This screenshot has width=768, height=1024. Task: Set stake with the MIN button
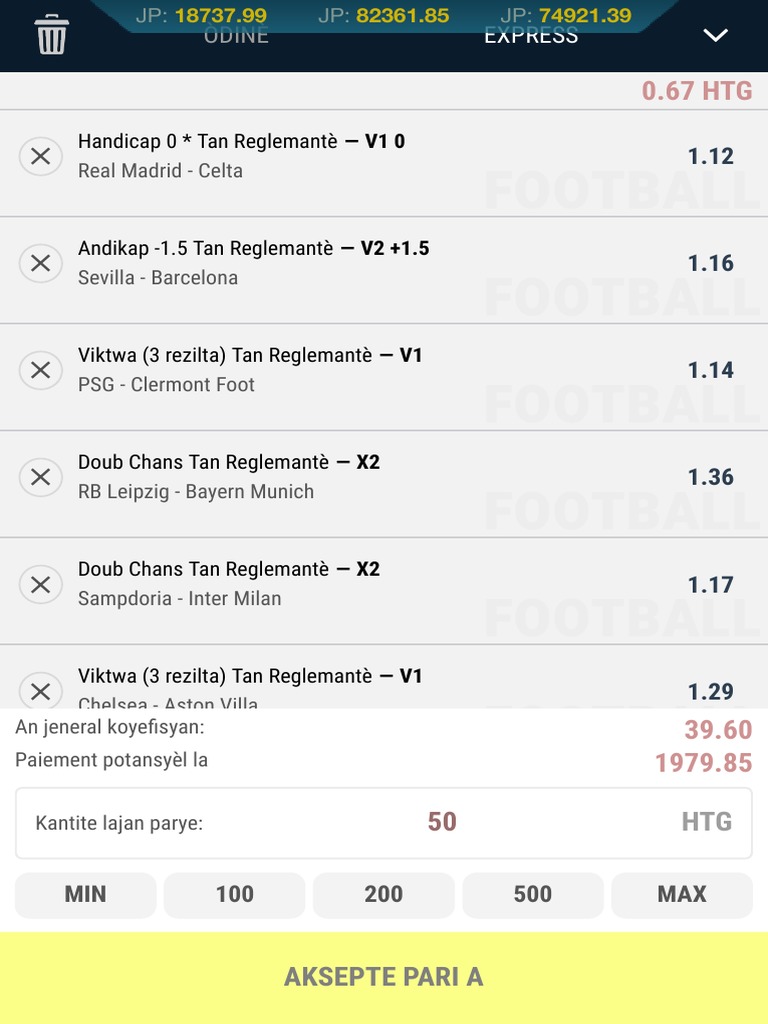(x=85, y=895)
